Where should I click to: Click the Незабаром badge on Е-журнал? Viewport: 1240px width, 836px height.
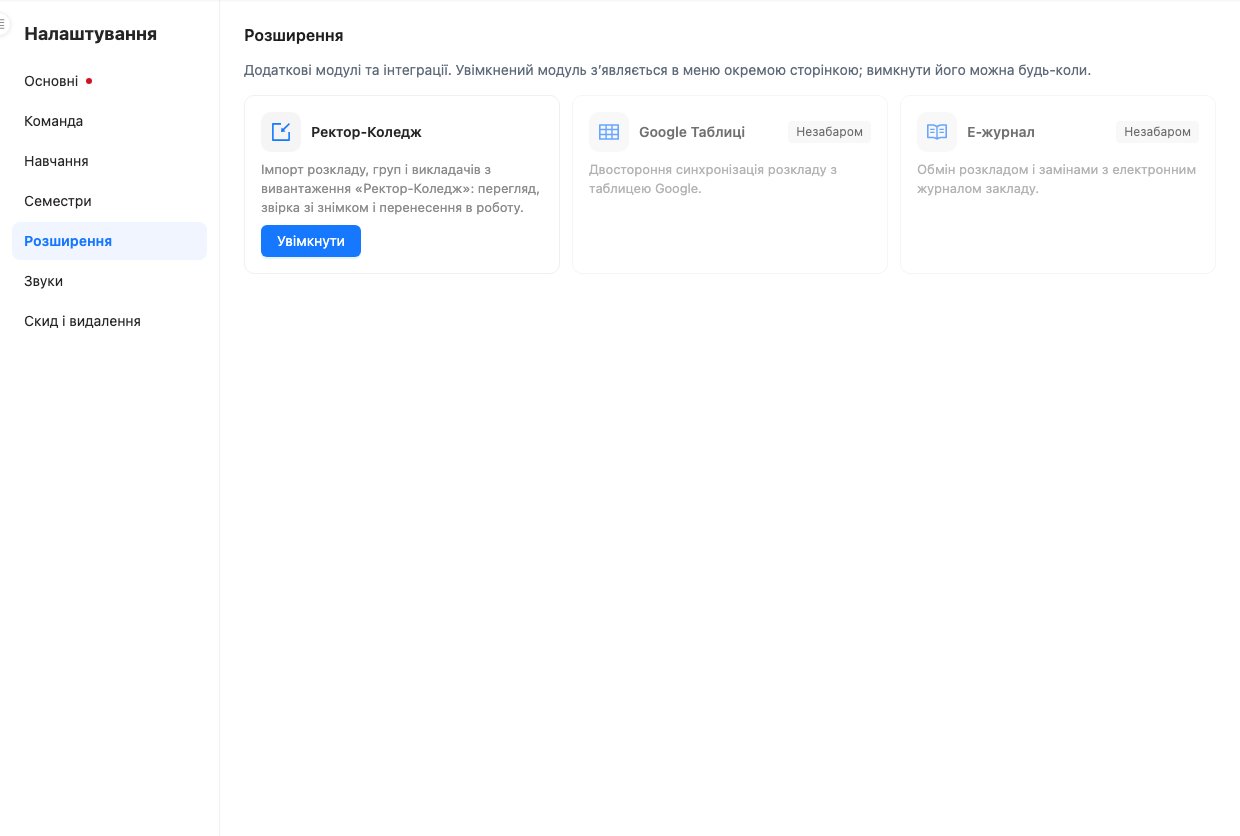pyautogui.click(x=1157, y=132)
